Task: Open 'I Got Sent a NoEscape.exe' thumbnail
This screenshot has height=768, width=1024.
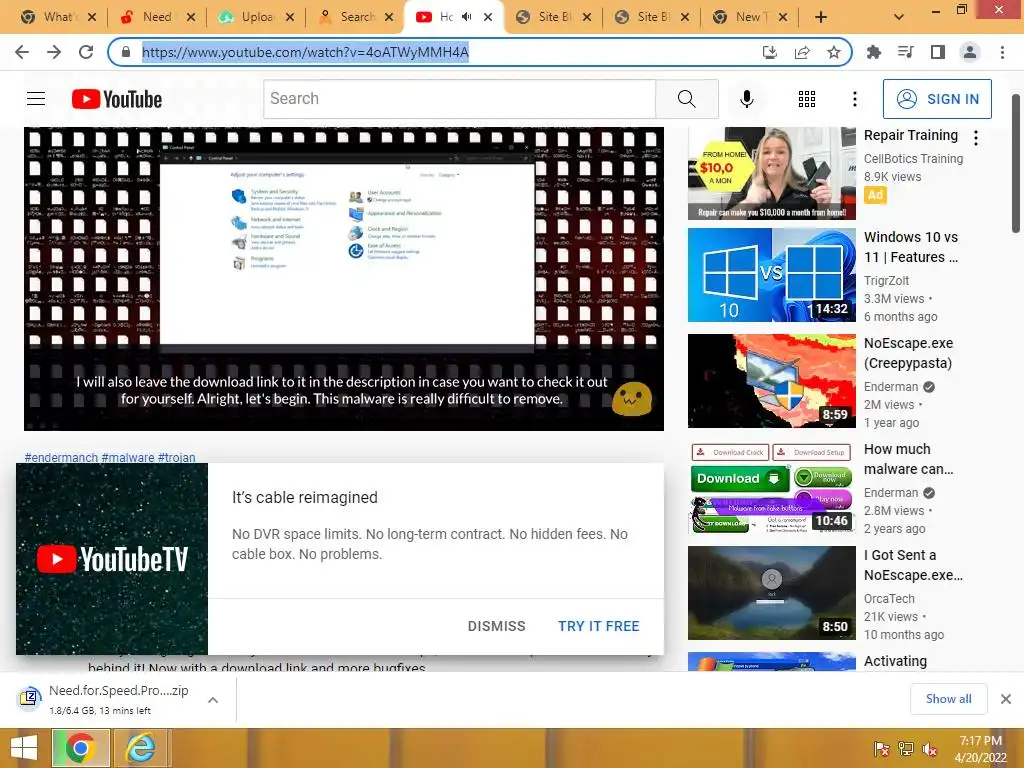Action: [x=771, y=593]
